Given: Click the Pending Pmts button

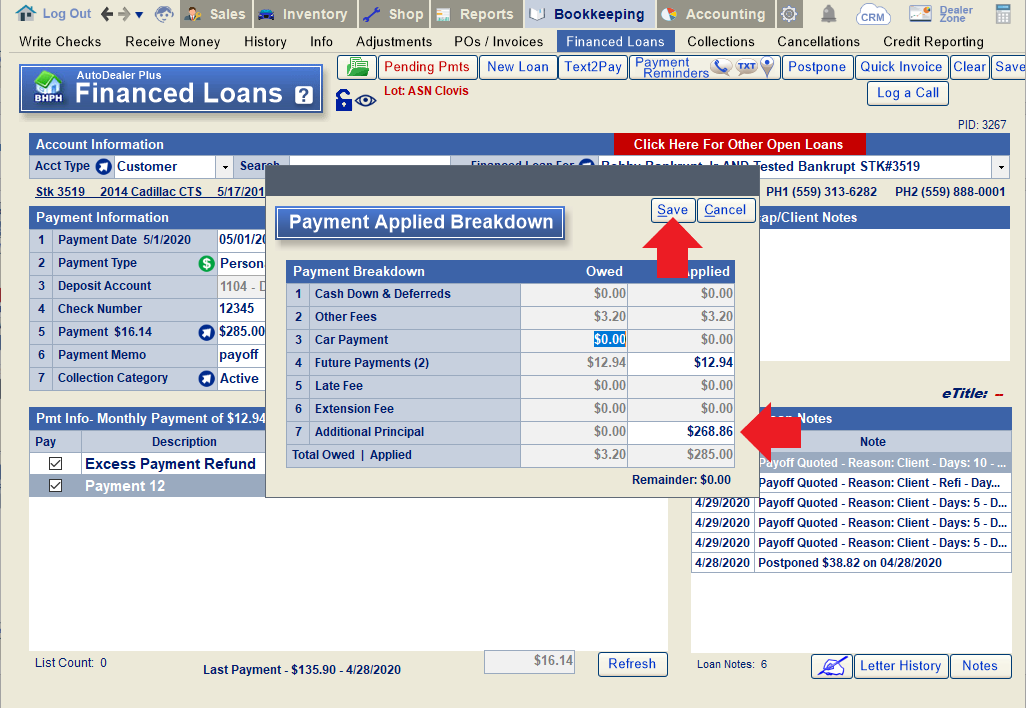Looking at the screenshot, I should (427, 67).
